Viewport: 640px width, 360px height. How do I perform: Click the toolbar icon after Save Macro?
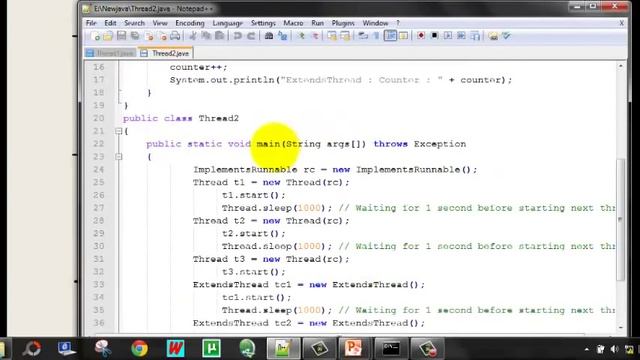[x=493, y=36]
